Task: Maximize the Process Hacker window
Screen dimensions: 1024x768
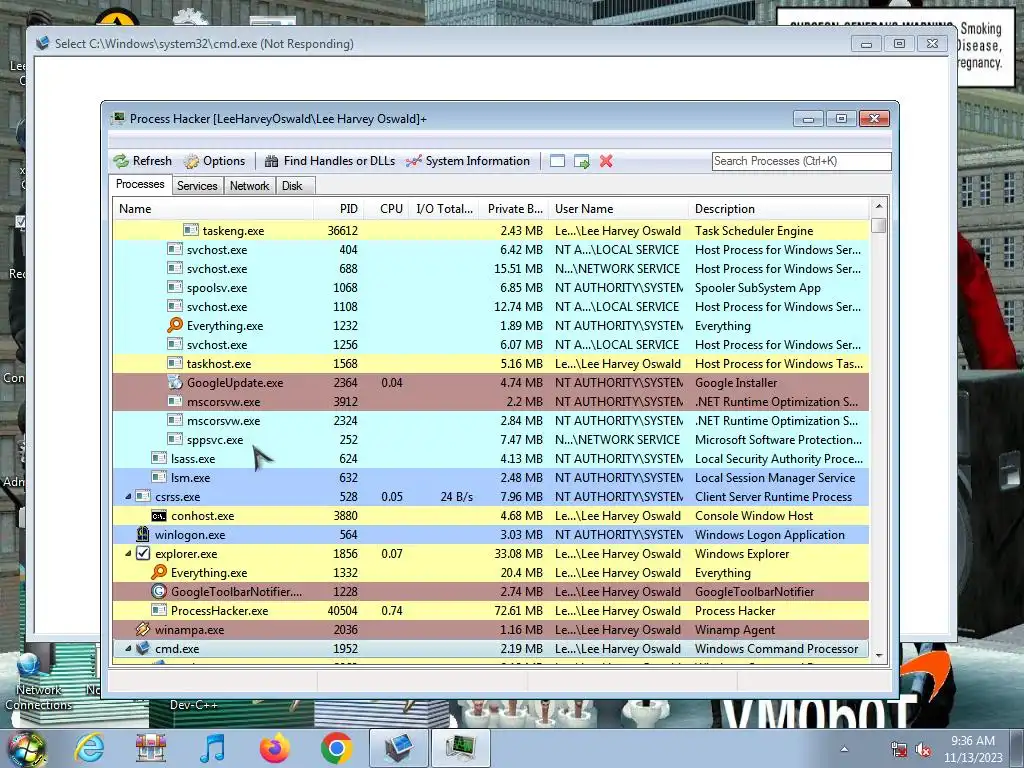Action: click(x=841, y=118)
